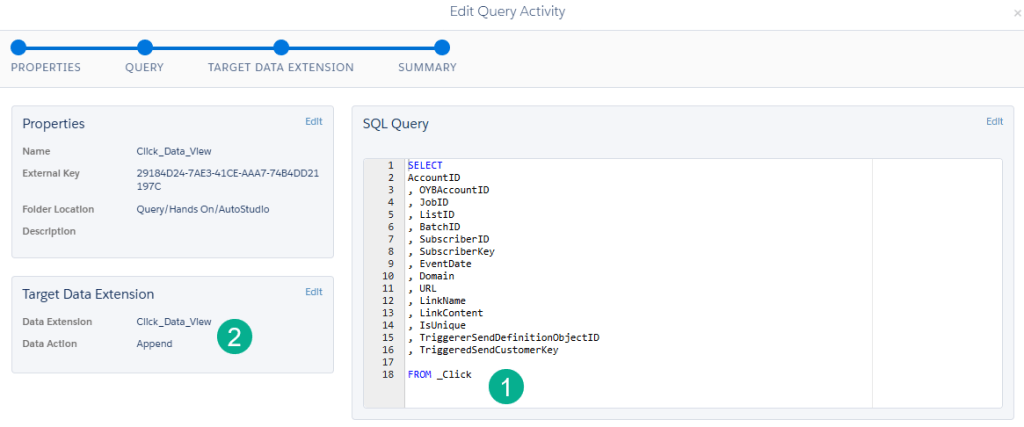The height and width of the screenshot is (427, 1024).
Task: Click the Target Data Extension step circle
Action: (281, 47)
